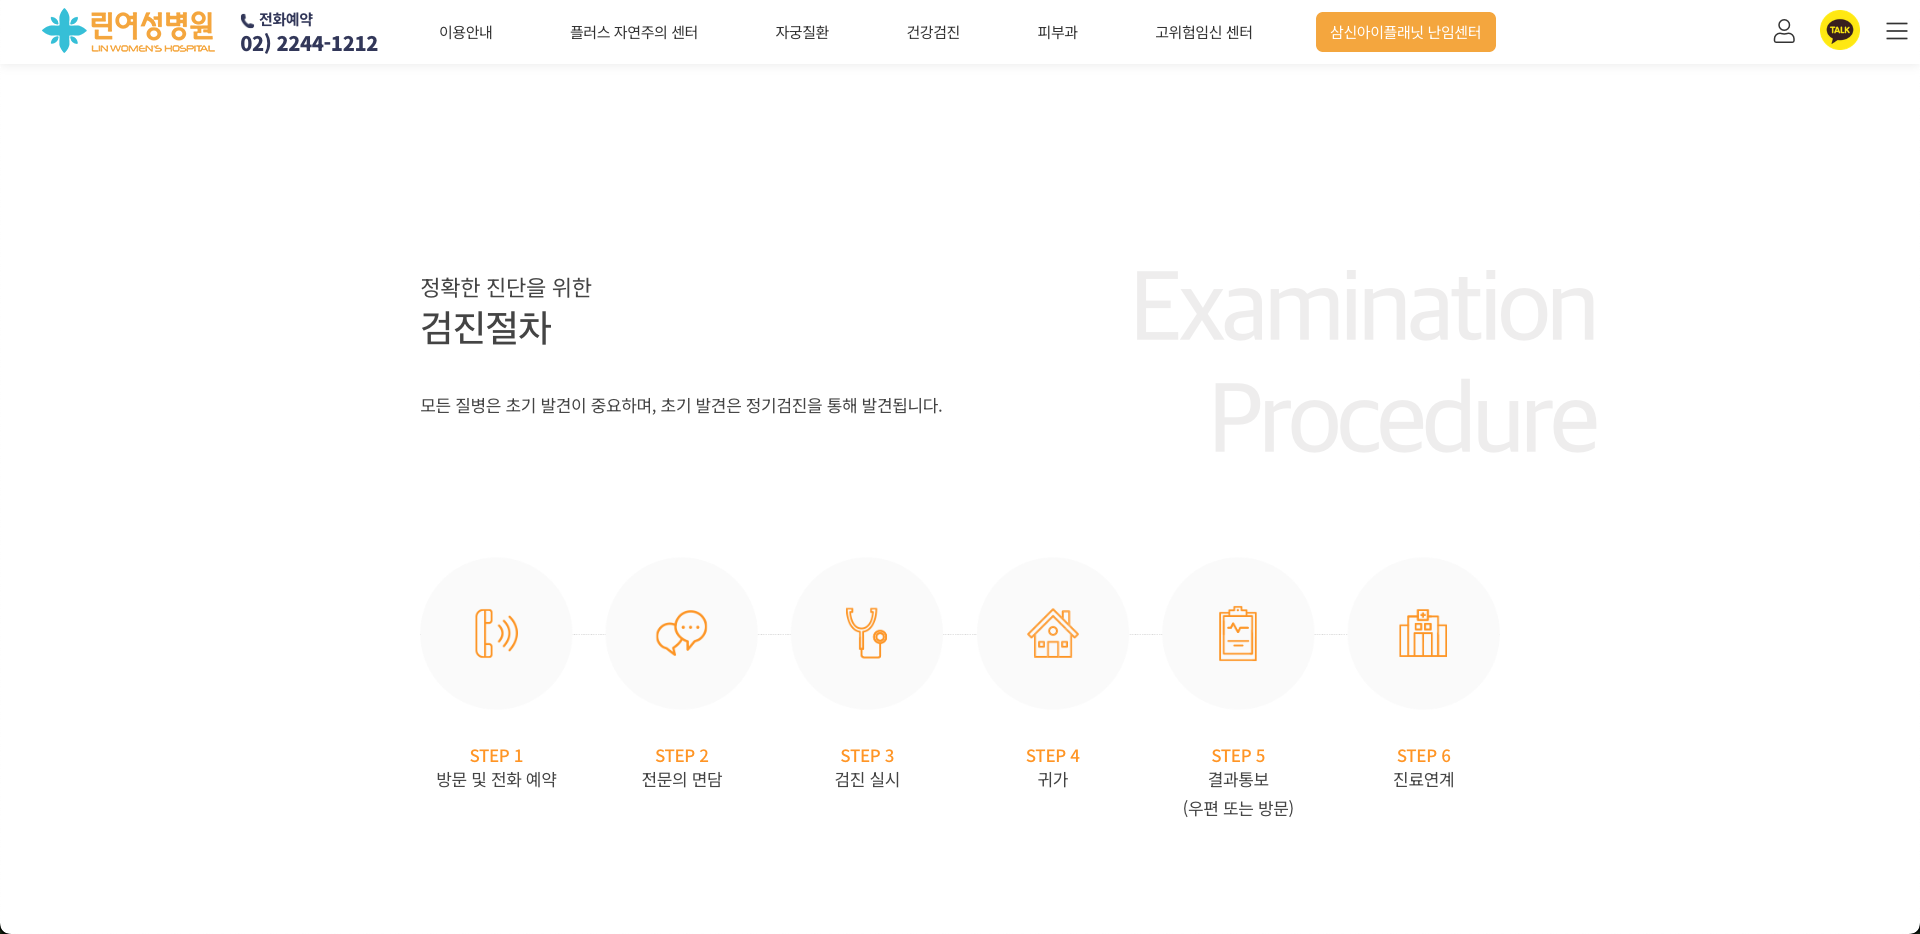1920x934 pixels.
Task: Open the 플러스 자연주의 센터 menu
Action: (x=634, y=32)
